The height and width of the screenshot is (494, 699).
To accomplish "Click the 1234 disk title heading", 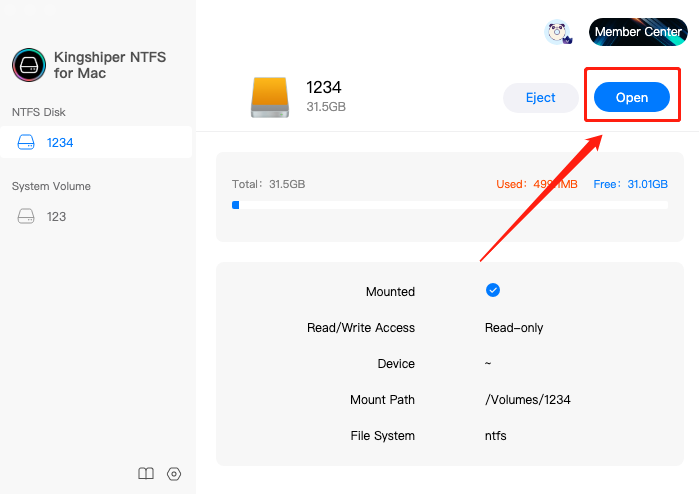I will [324, 87].
